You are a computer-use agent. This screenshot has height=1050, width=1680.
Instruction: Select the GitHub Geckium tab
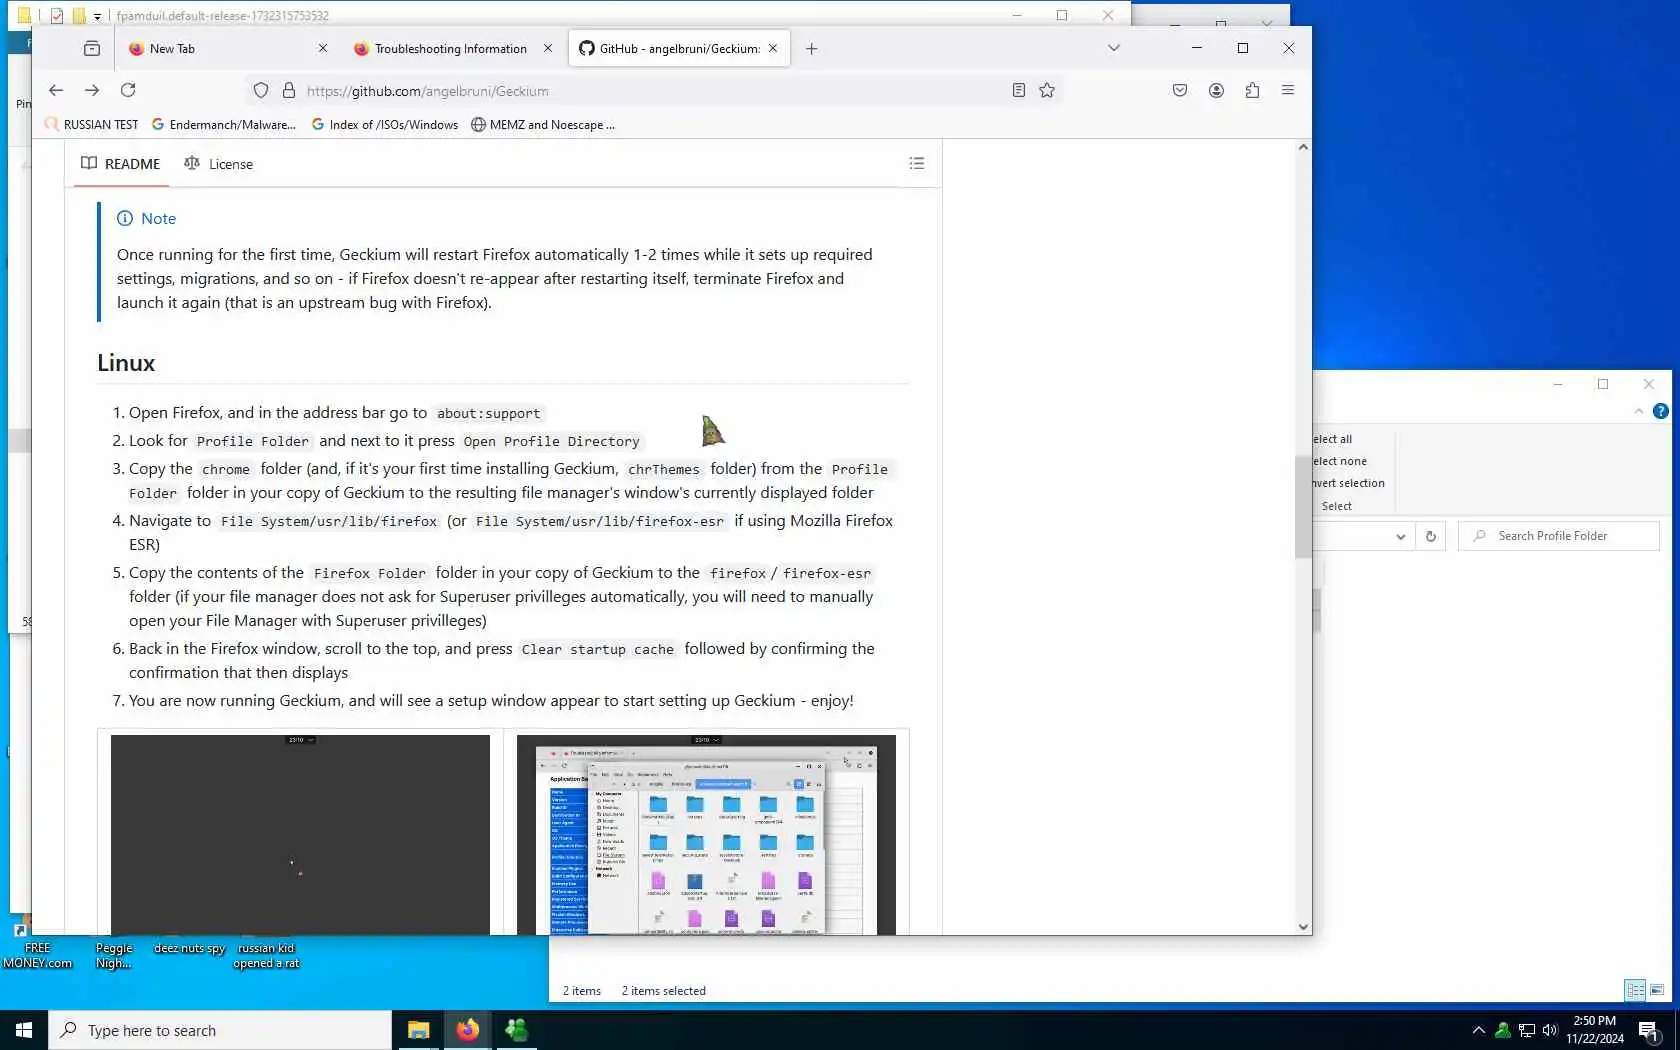point(679,48)
